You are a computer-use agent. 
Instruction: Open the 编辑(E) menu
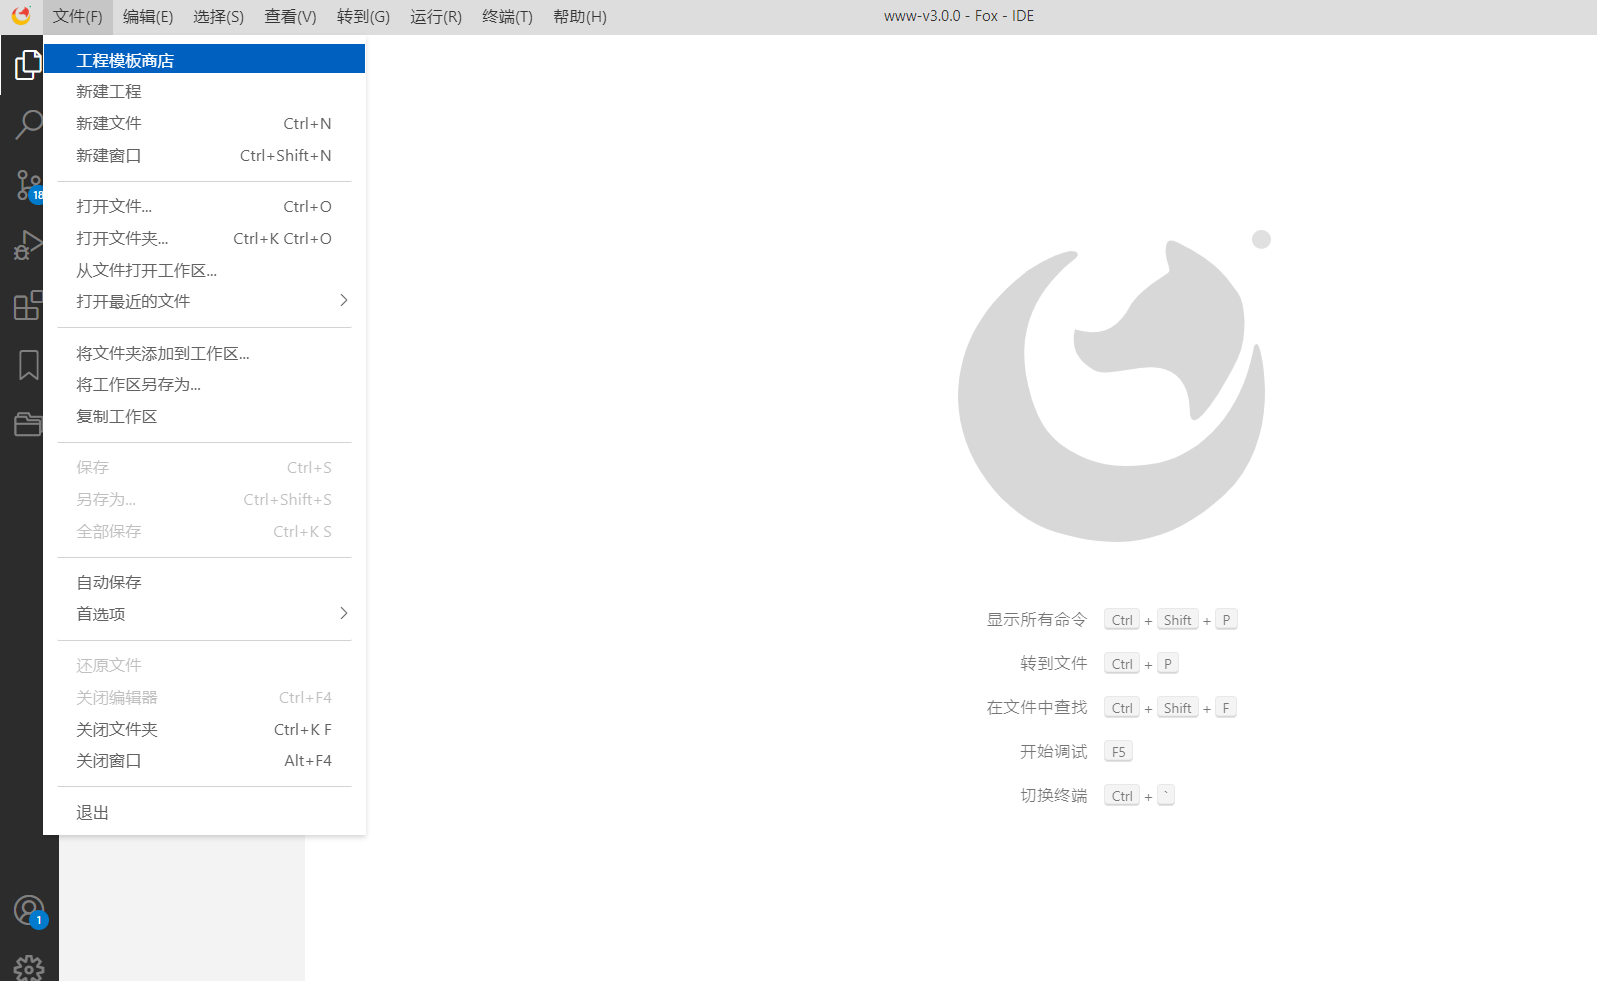(x=148, y=17)
